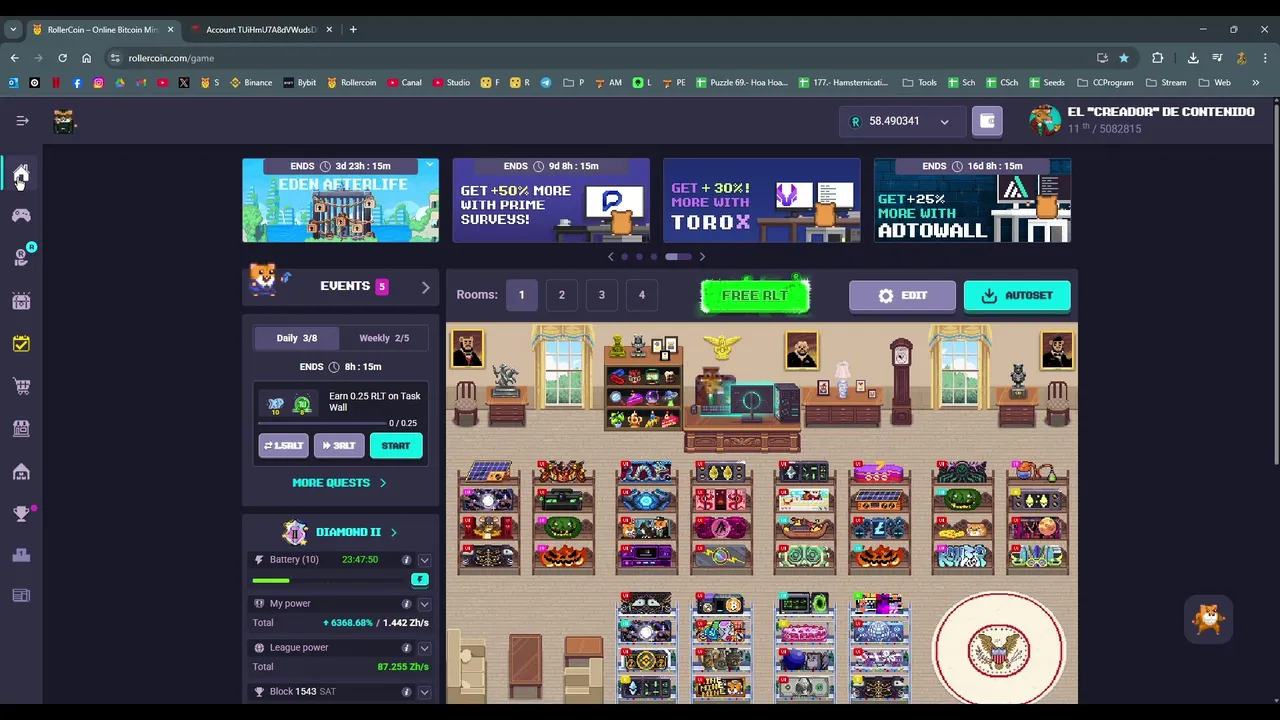Click the 1.5RLT quest swap button
1280x720 pixels.
(283, 446)
